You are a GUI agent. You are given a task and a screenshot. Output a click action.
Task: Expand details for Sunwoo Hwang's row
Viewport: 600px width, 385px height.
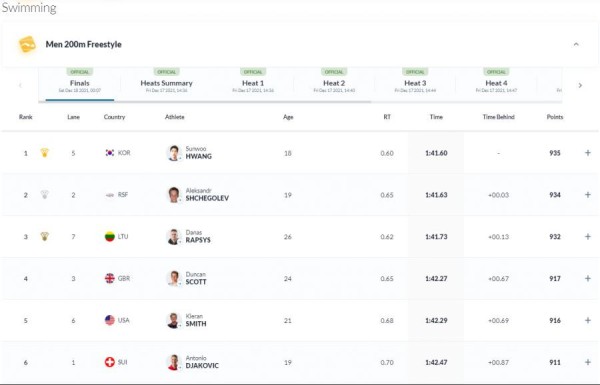[588, 153]
